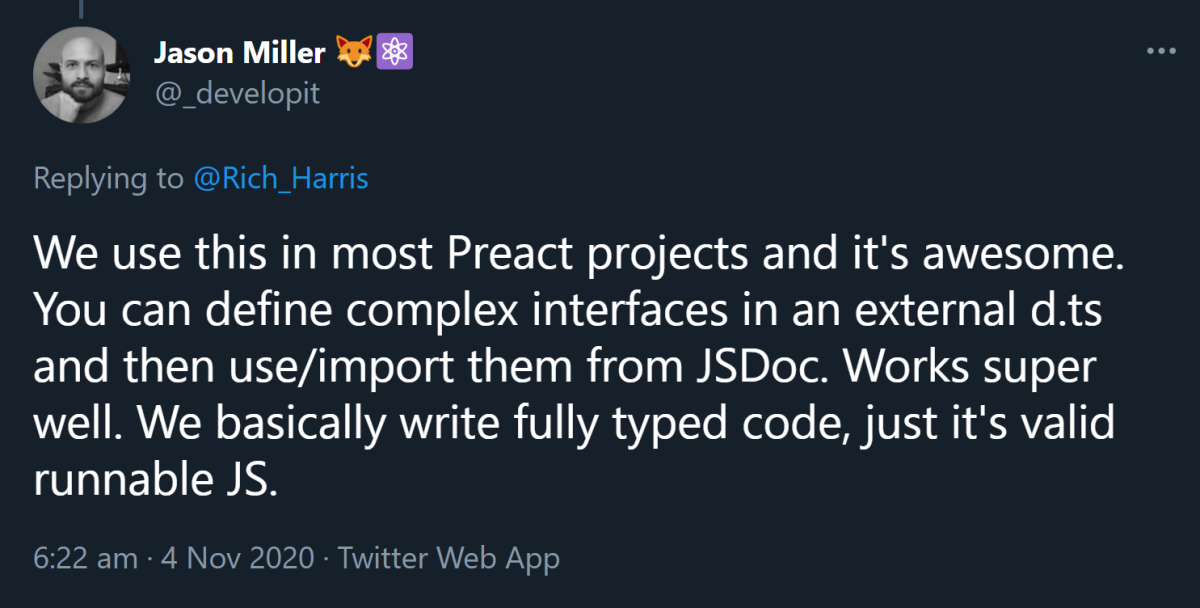Viewport: 1200px width, 608px height.
Task: Open Jason Miller's profile avatar photo
Action: 81,73
